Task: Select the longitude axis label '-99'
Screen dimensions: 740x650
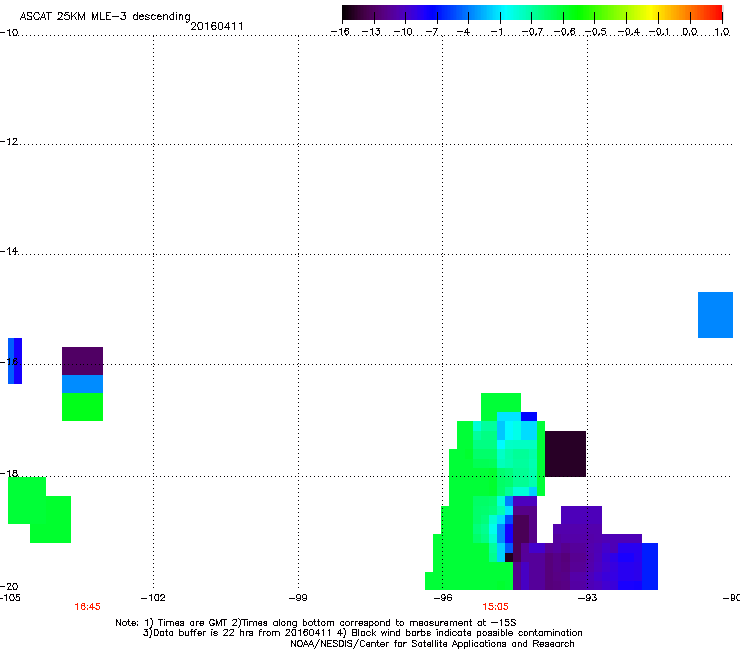Action: click(298, 598)
